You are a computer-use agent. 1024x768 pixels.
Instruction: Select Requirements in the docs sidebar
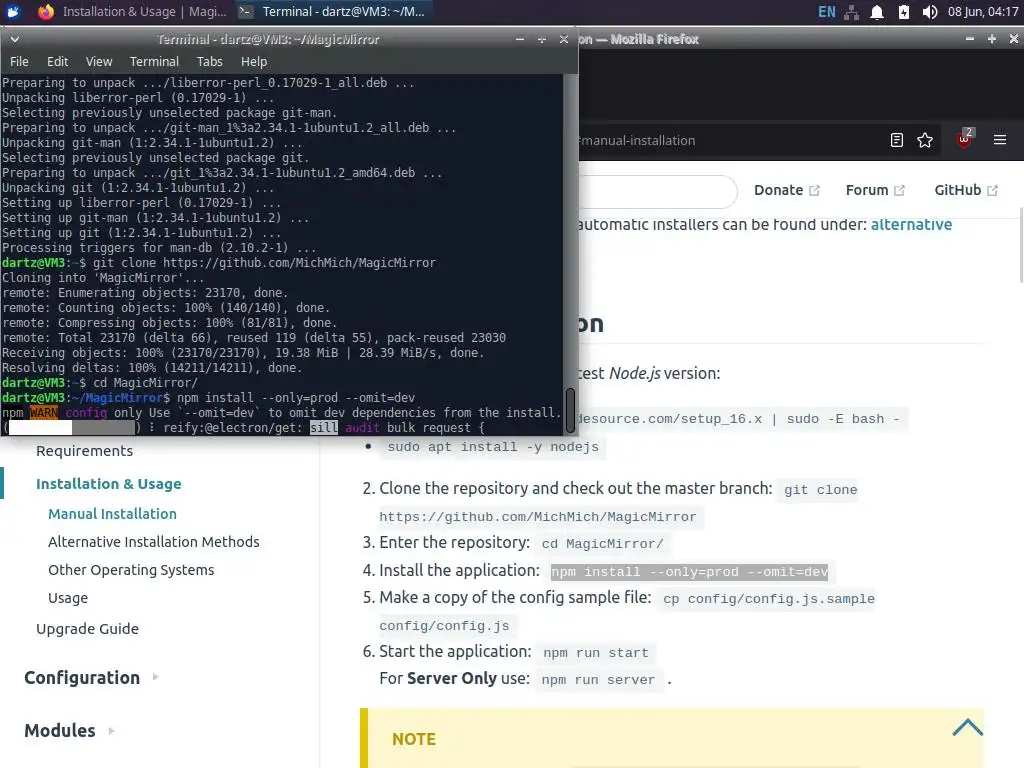click(x=84, y=451)
